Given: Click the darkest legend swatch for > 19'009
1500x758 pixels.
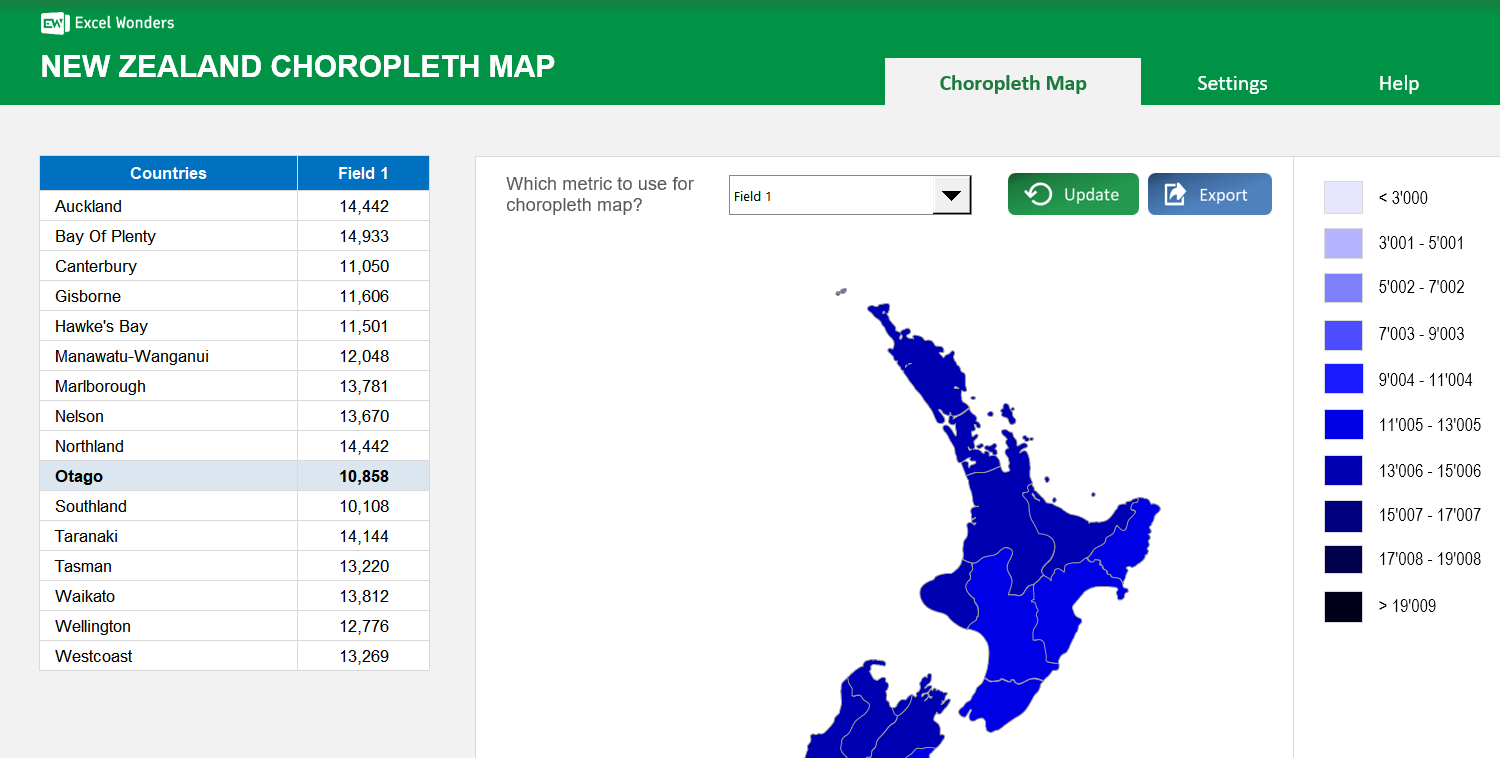Looking at the screenshot, I should [x=1343, y=606].
